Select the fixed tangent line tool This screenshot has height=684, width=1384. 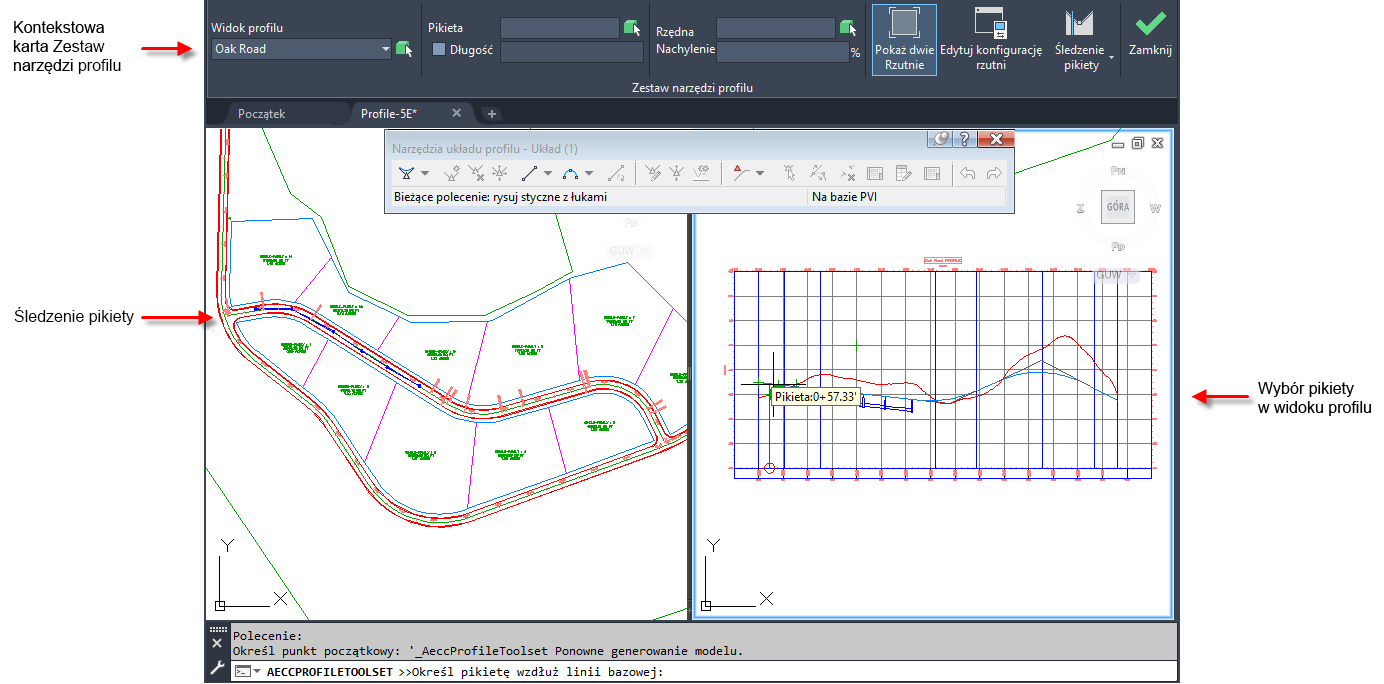click(530, 173)
